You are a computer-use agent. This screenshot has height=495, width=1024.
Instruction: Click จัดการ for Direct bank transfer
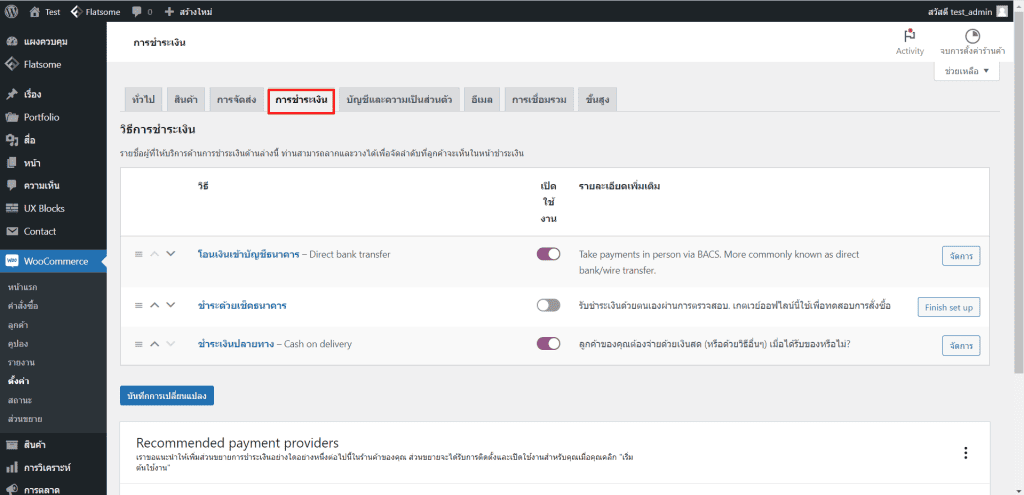(x=961, y=256)
